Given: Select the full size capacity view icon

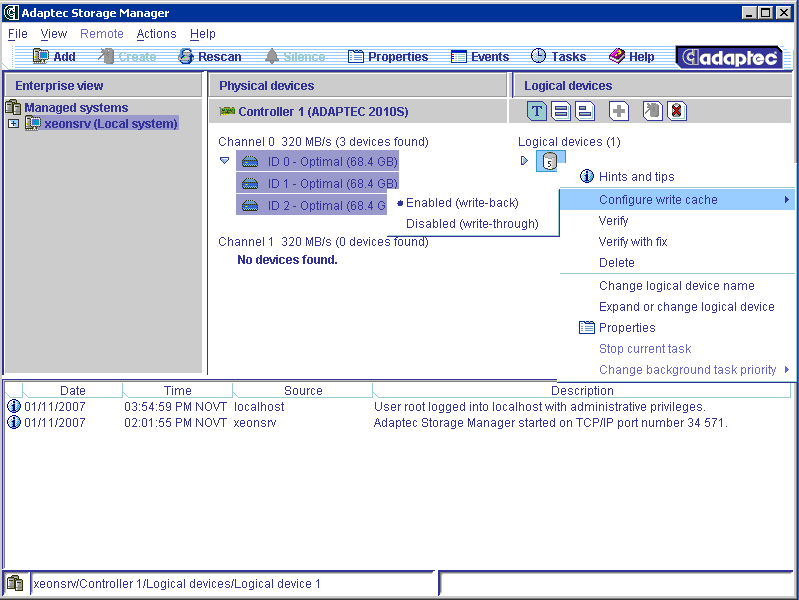Looking at the screenshot, I should click(x=561, y=111).
